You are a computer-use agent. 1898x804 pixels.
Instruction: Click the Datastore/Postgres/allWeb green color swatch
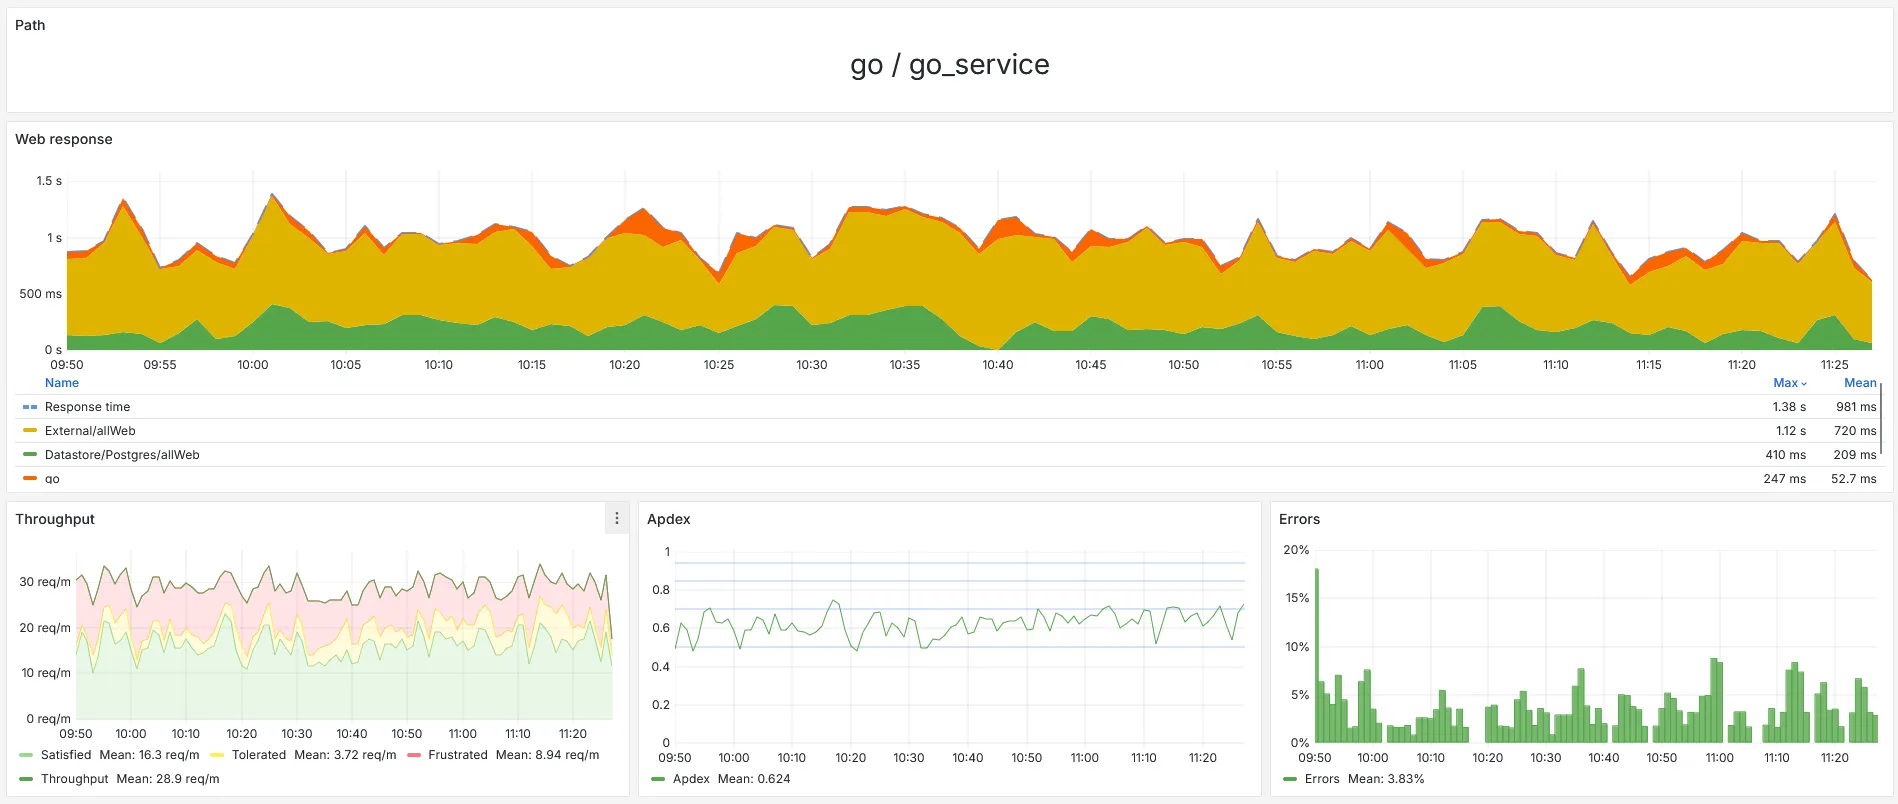(x=30, y=454)
